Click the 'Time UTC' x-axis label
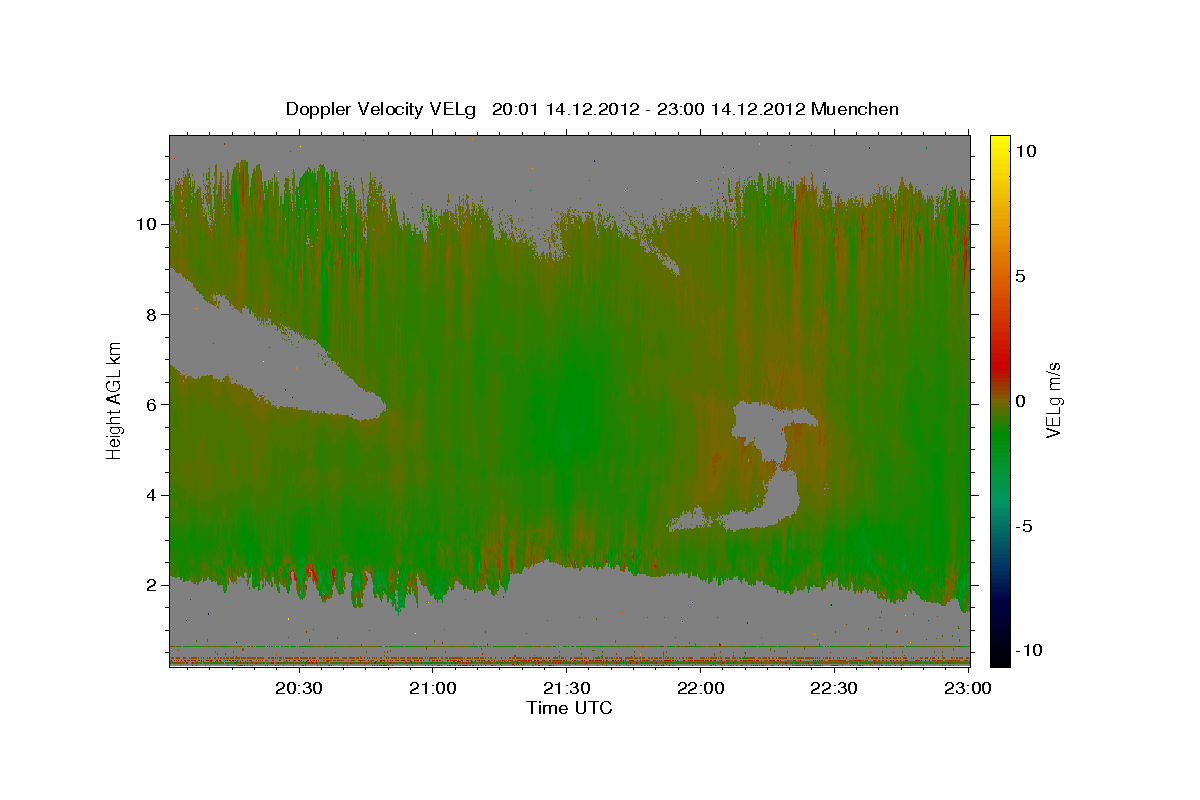This screenshot has height=800, width=1200. coord(569,708)
